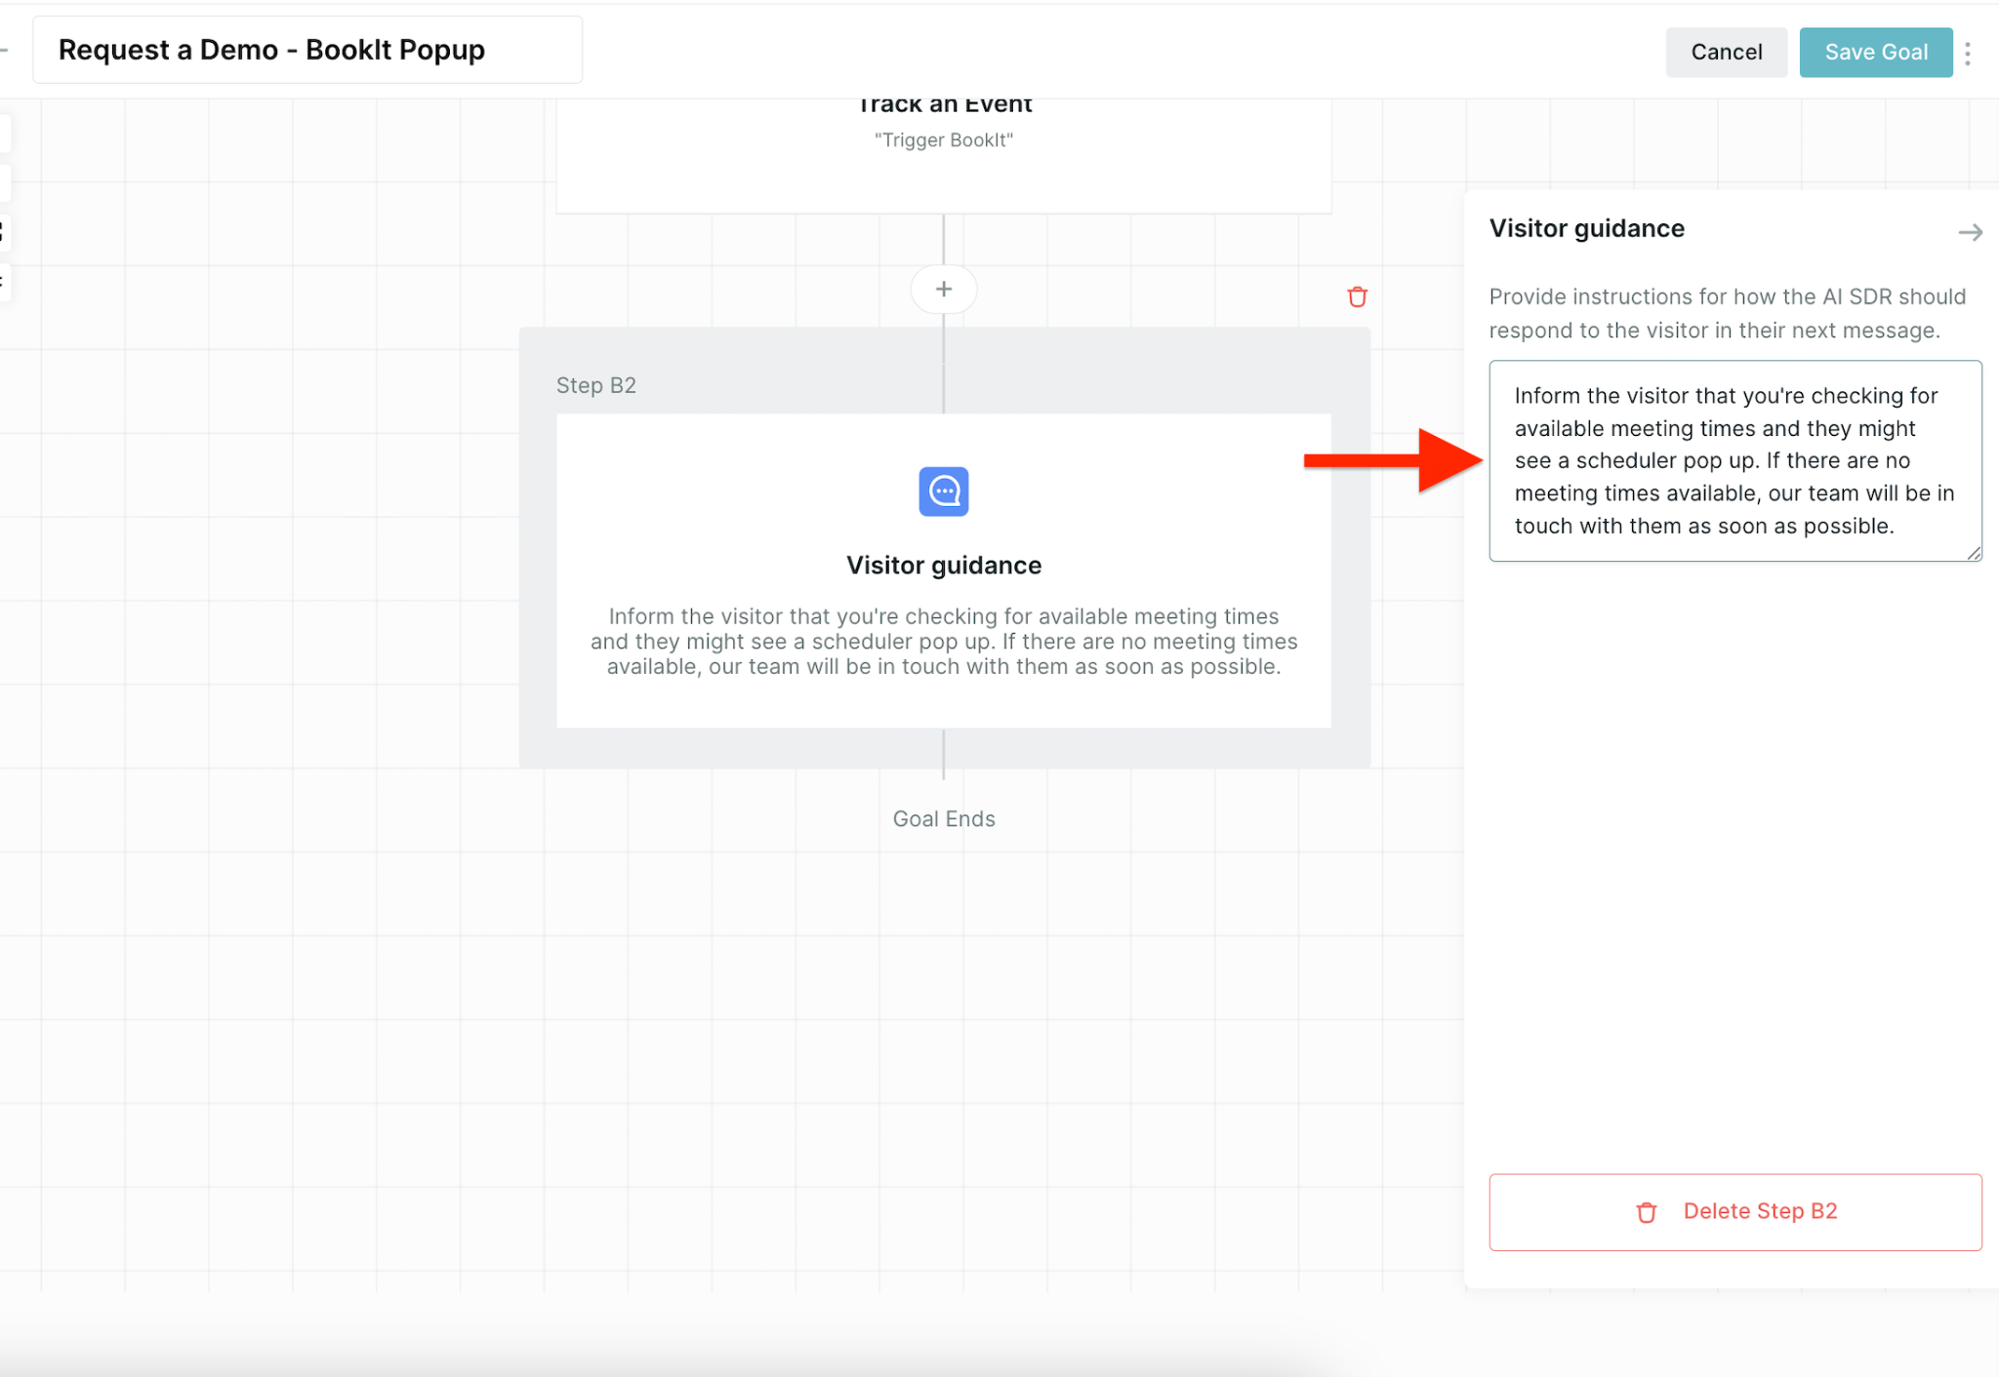Click the plus button to add a step
2000x1378 pixels.
(x=943, y=289)
